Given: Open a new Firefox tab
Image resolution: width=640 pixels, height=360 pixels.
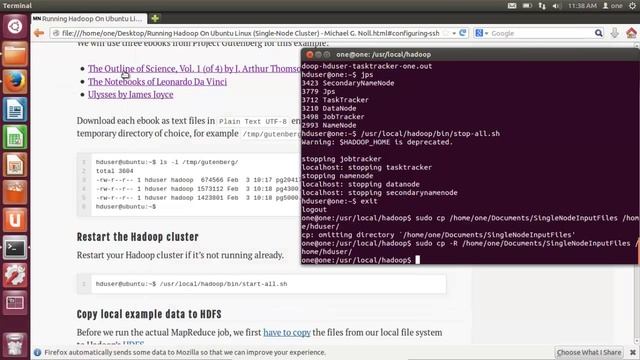Looking at the screenshot, I should coord(155,18).
